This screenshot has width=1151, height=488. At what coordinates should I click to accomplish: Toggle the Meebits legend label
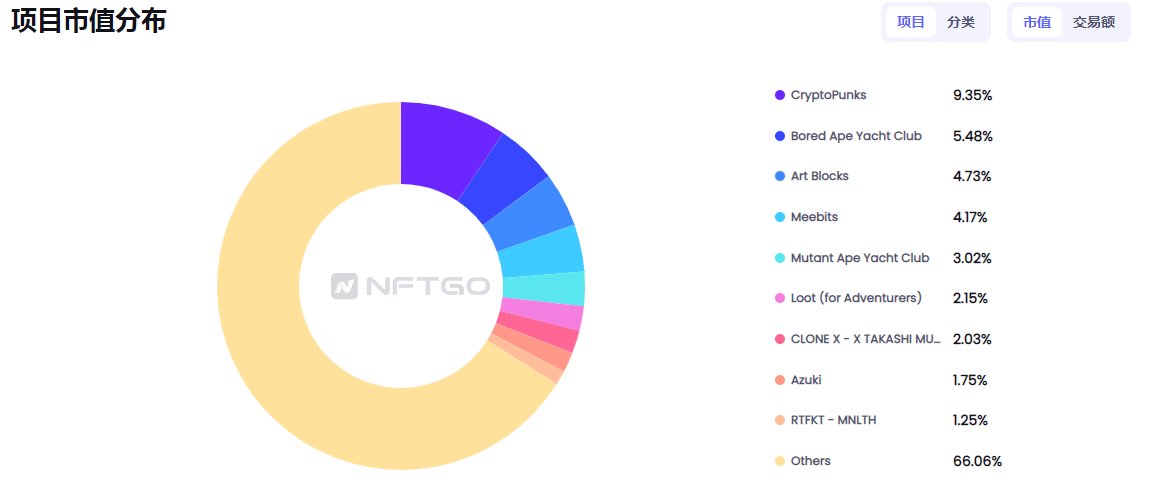(814, 218)
